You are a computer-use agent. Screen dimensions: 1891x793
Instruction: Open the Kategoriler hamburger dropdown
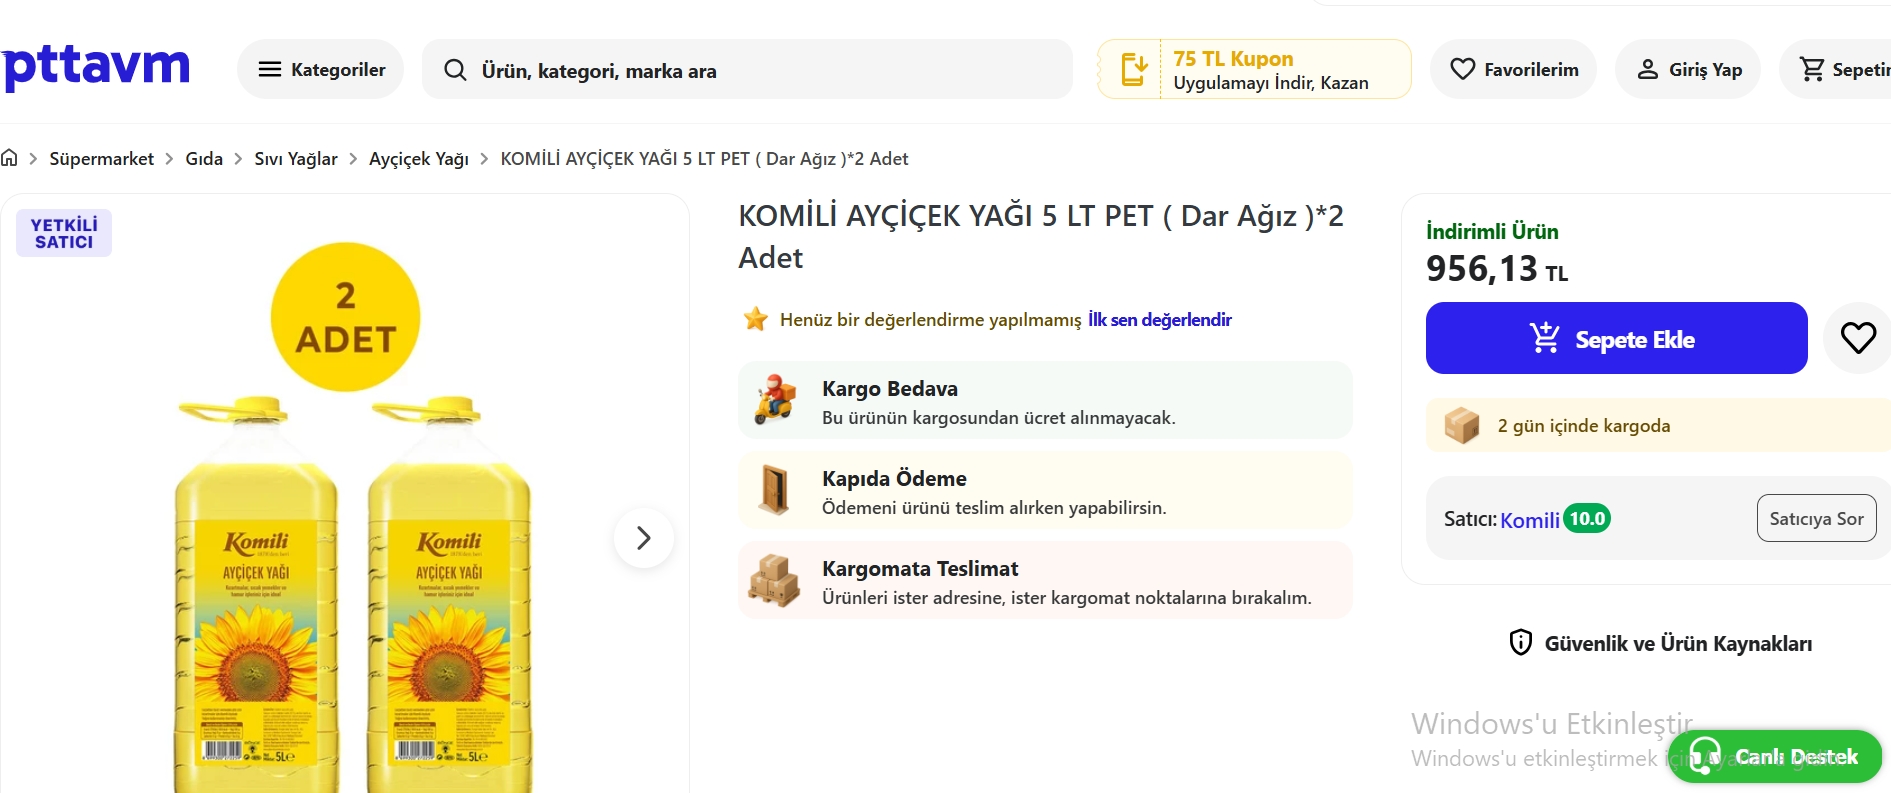[269, 69]
